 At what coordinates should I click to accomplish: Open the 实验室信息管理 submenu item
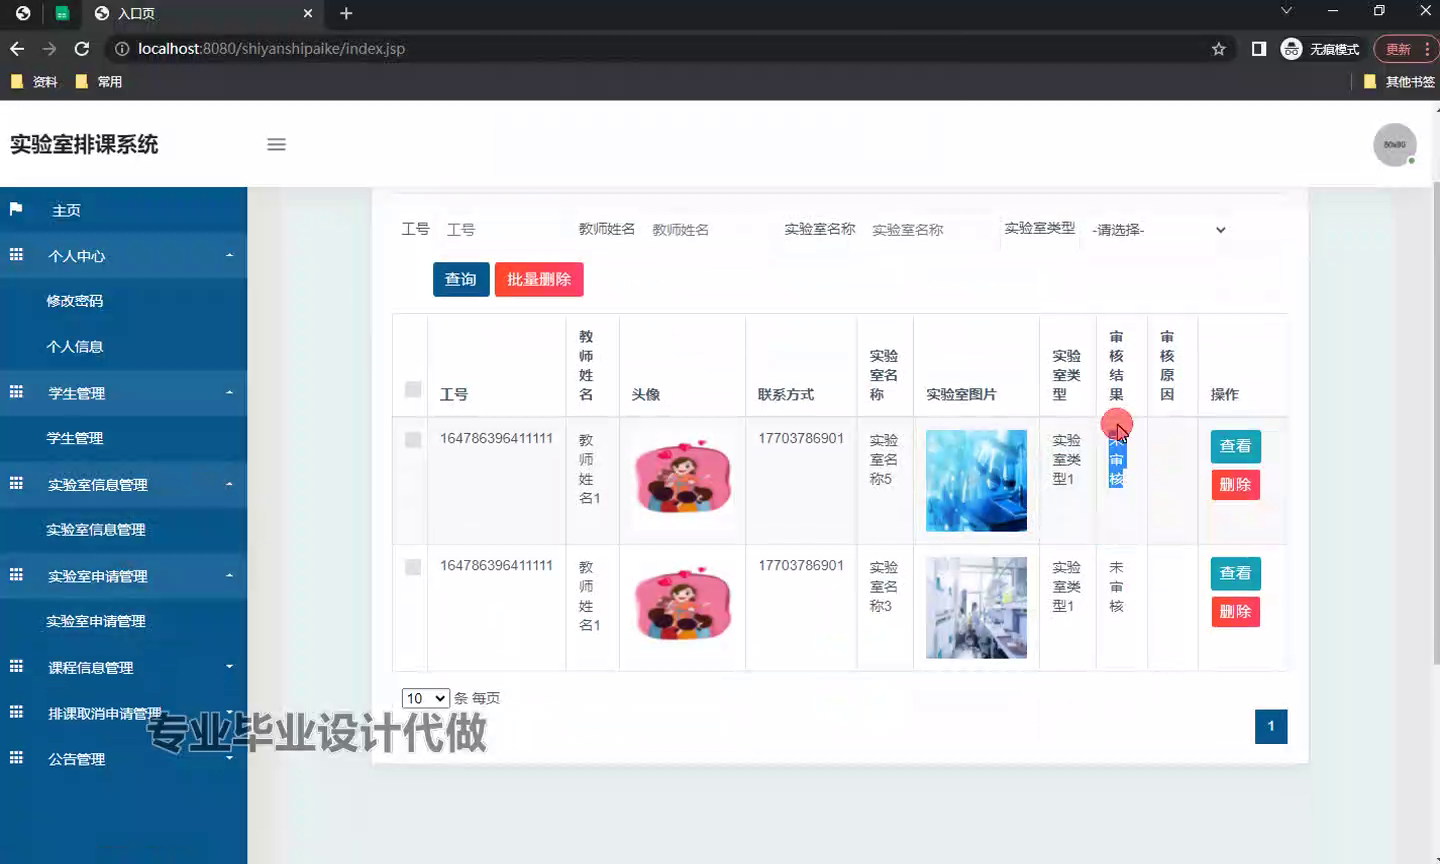click(x=95, y=529)
